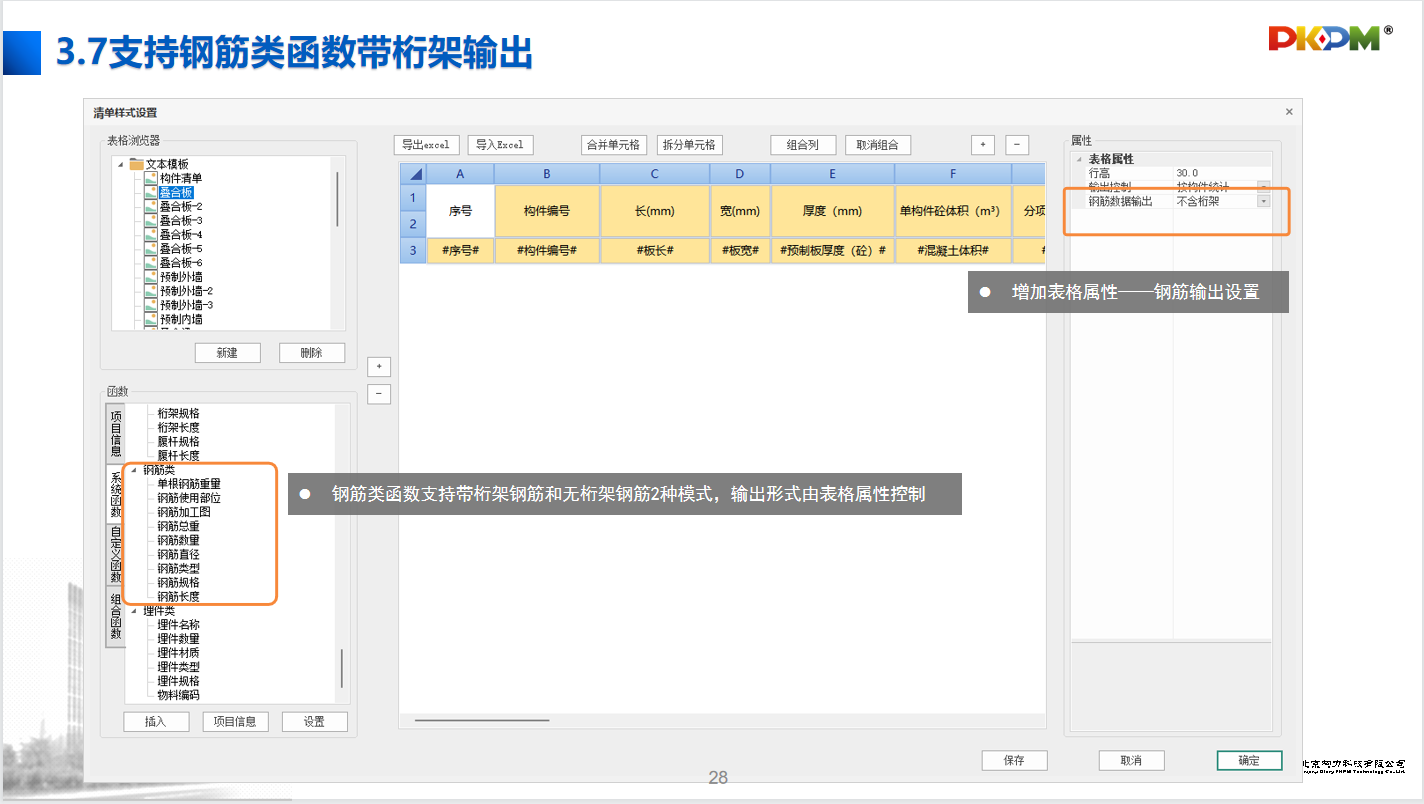1424x804 pixels.
Task: Open the 钢筋数据输出 dropdown
Action: click(1263, 201)
